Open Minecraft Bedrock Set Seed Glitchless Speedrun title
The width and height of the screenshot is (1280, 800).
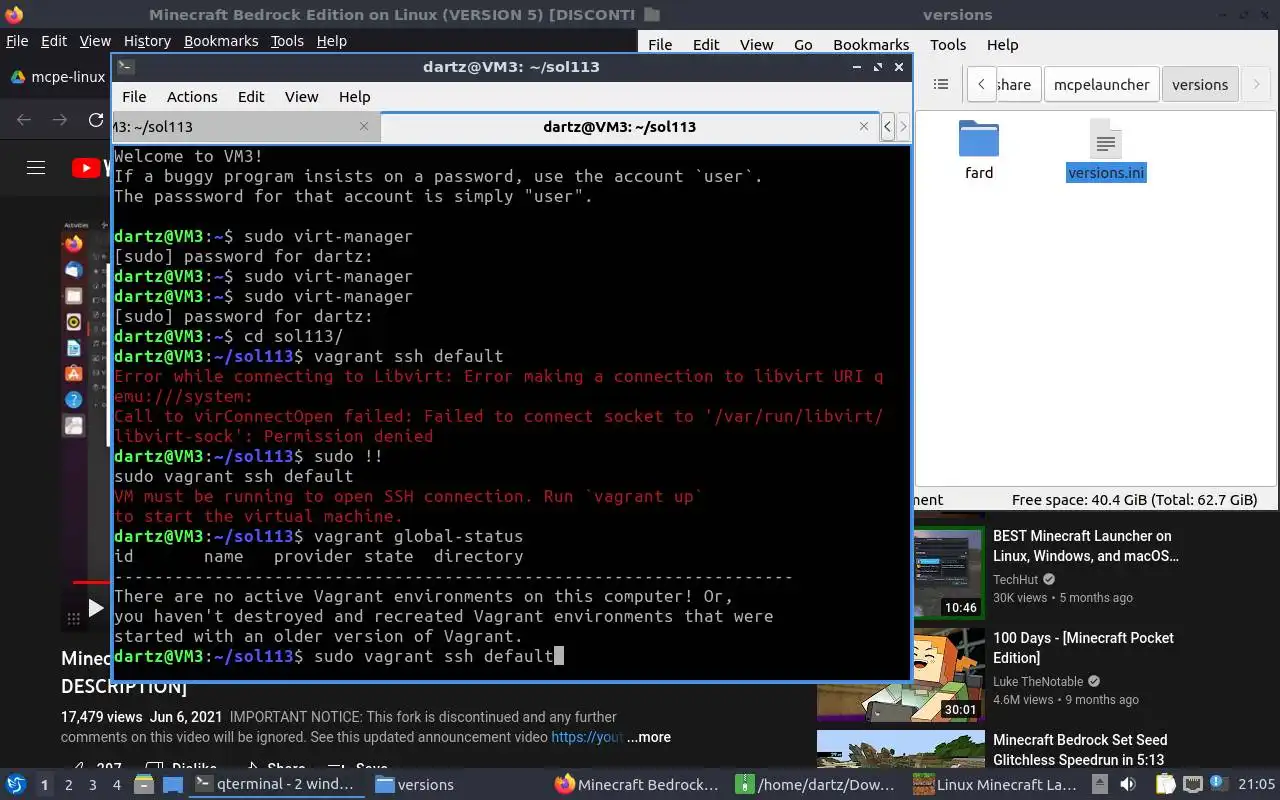(1080, 750)
